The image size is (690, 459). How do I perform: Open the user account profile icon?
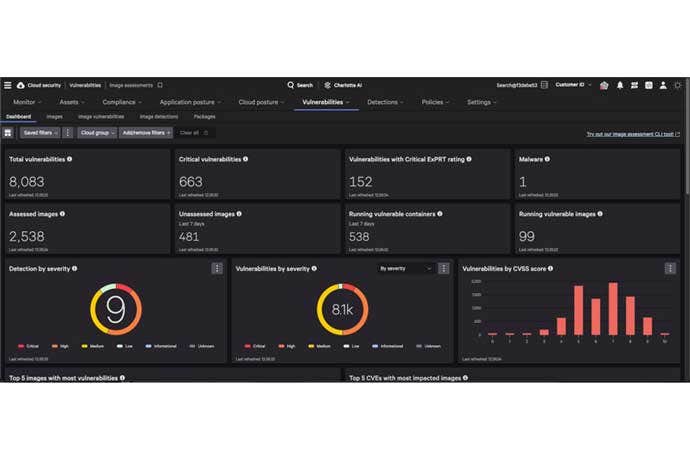tap(662, 85)
